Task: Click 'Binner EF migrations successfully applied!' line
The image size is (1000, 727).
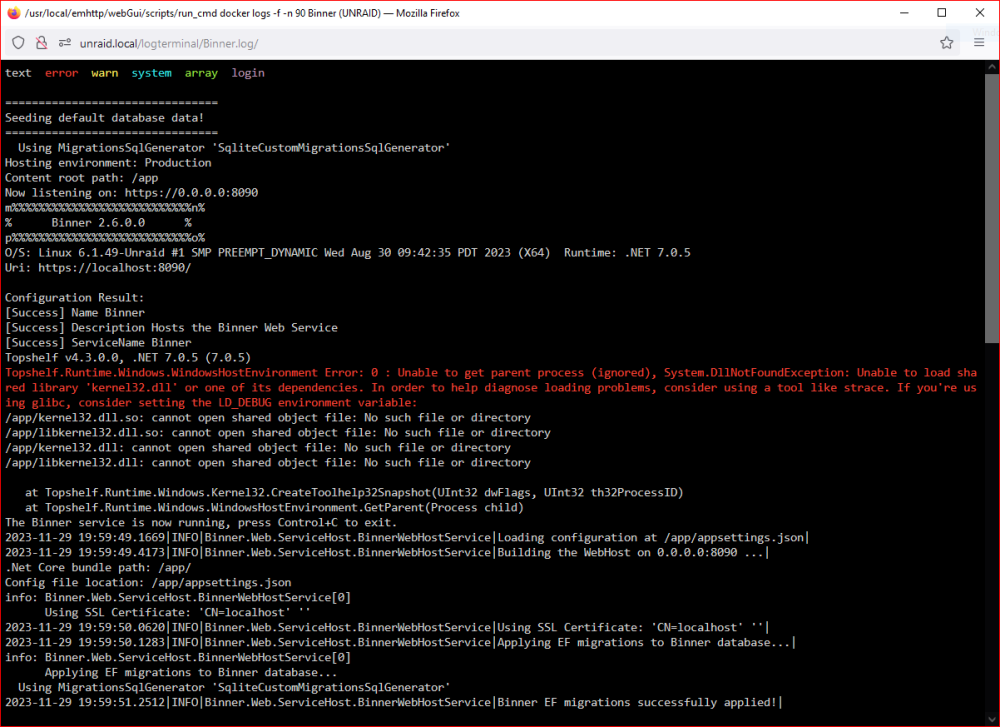Action: [x=393, y=702]
